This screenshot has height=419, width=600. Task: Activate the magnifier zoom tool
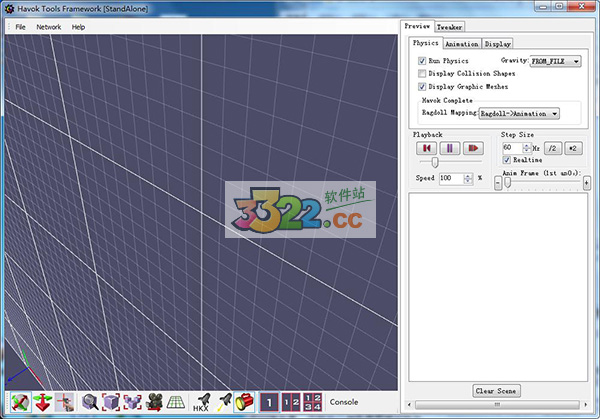point(90,402)
